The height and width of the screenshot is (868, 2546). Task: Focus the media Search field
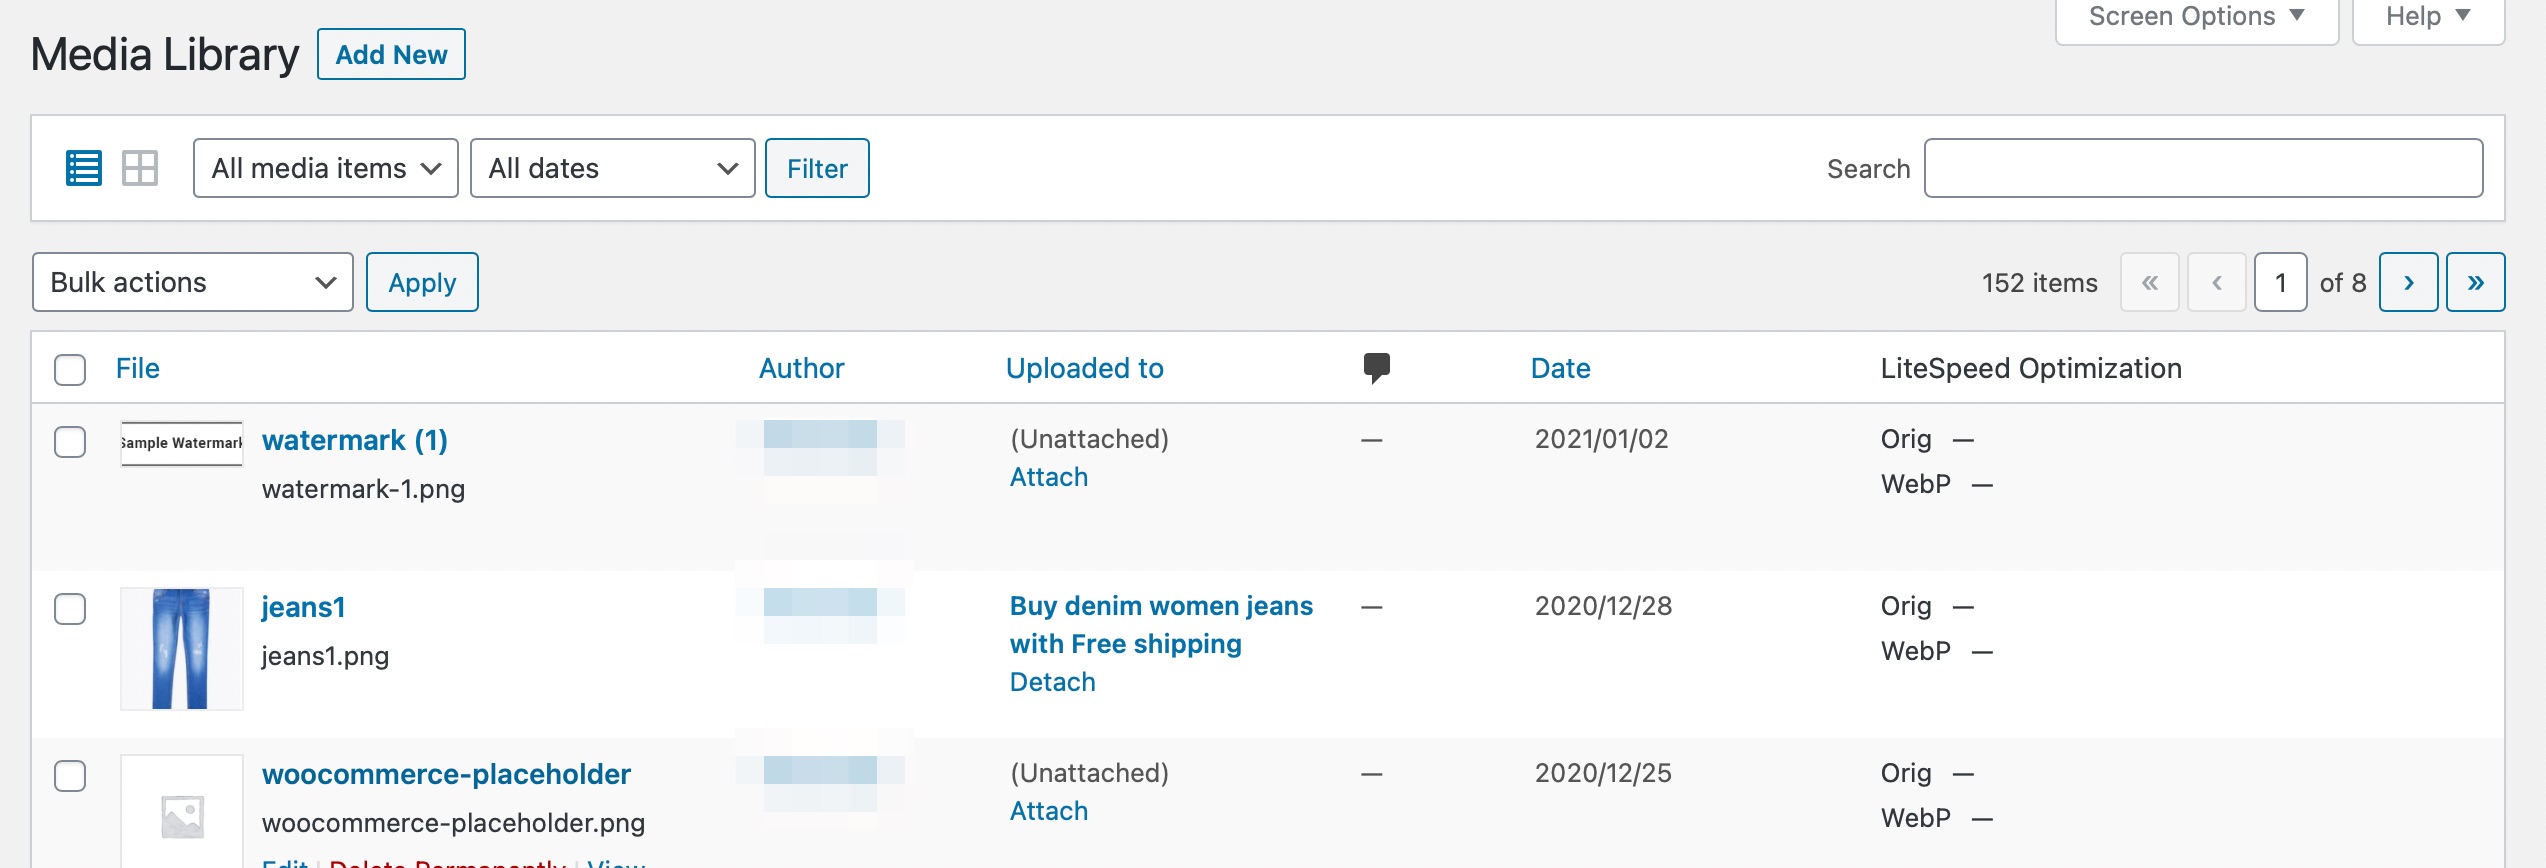coord(2203,168)
